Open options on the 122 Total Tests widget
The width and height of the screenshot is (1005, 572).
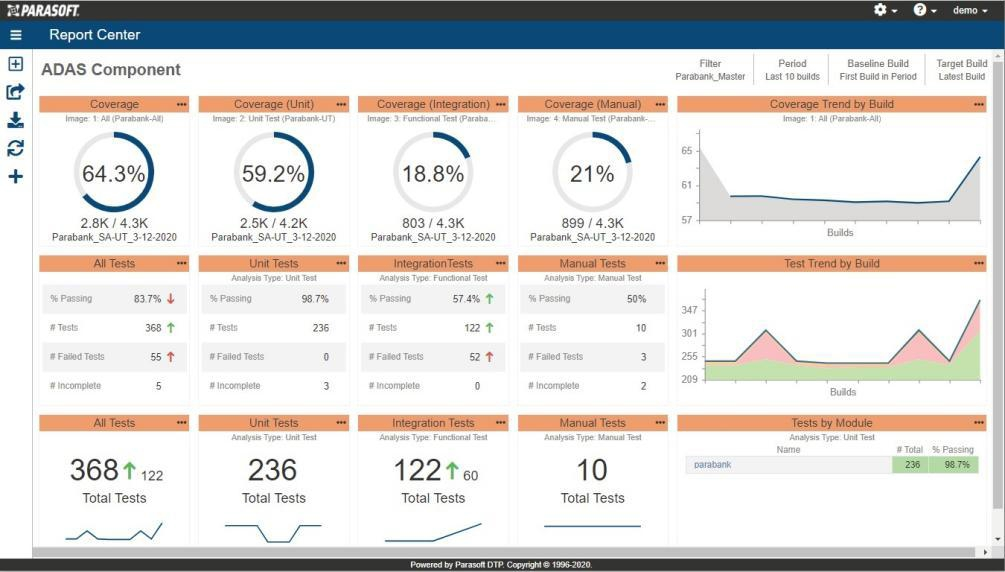click(x=501, y=423)
